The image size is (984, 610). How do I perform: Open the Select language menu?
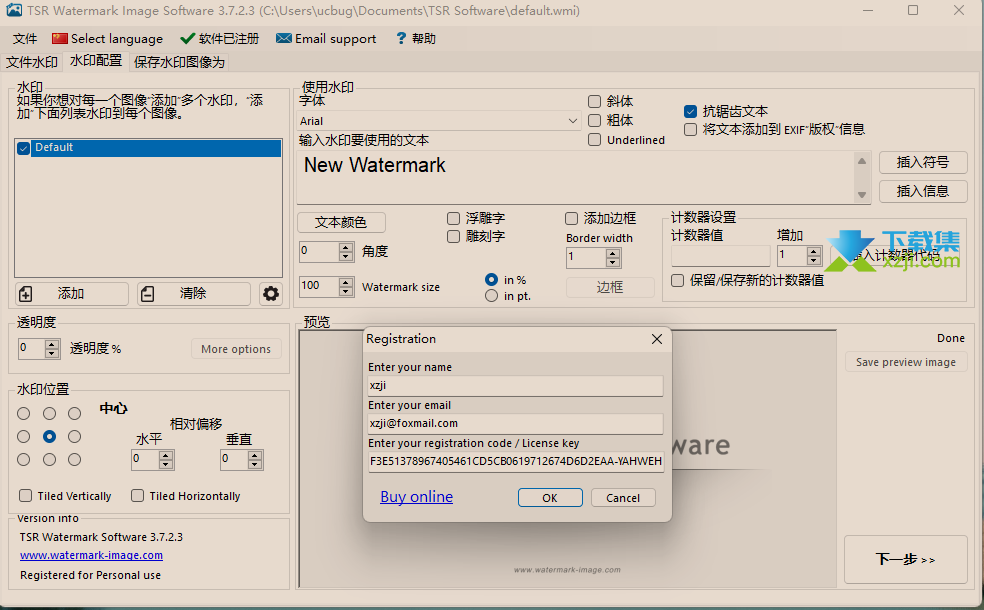108,39
